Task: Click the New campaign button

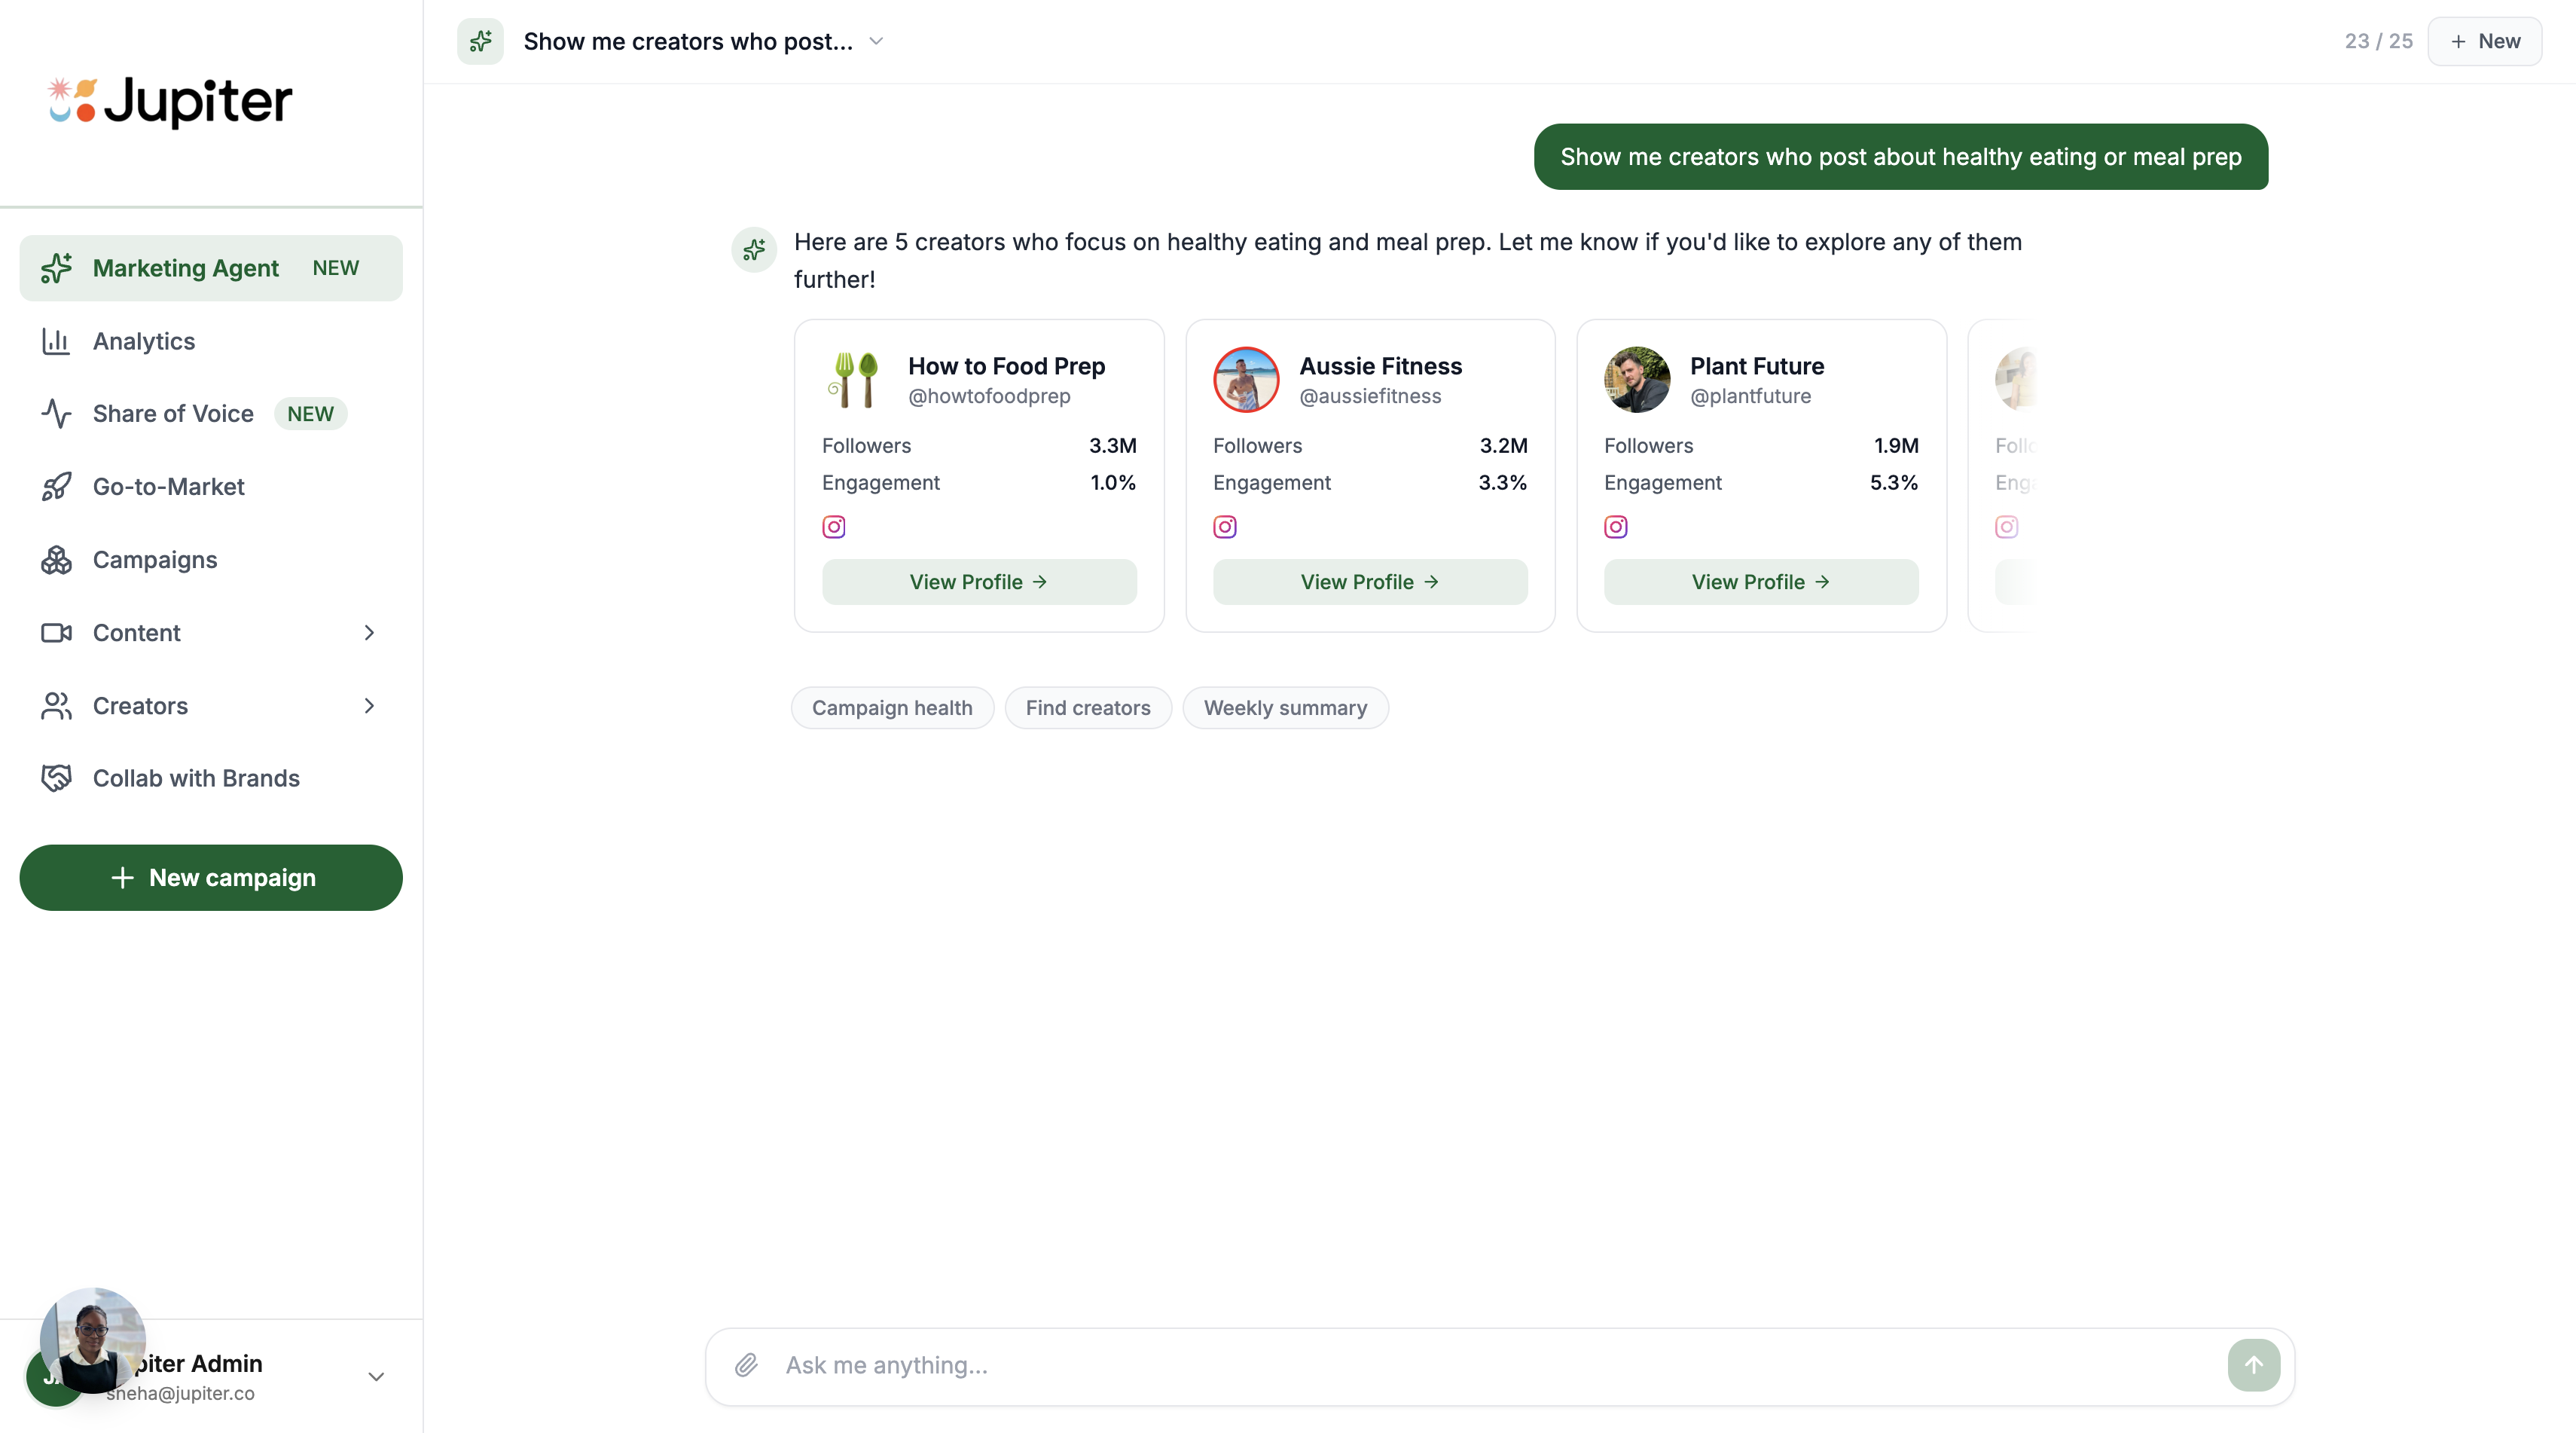Action: [x=210, y=878]
